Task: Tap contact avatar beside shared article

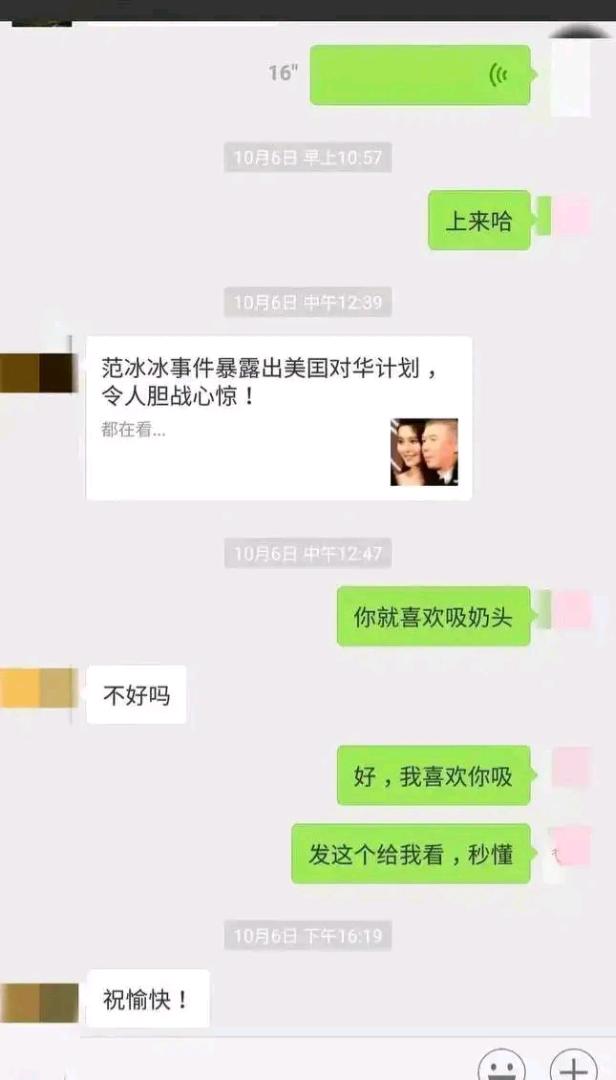Action: [38, 373]
